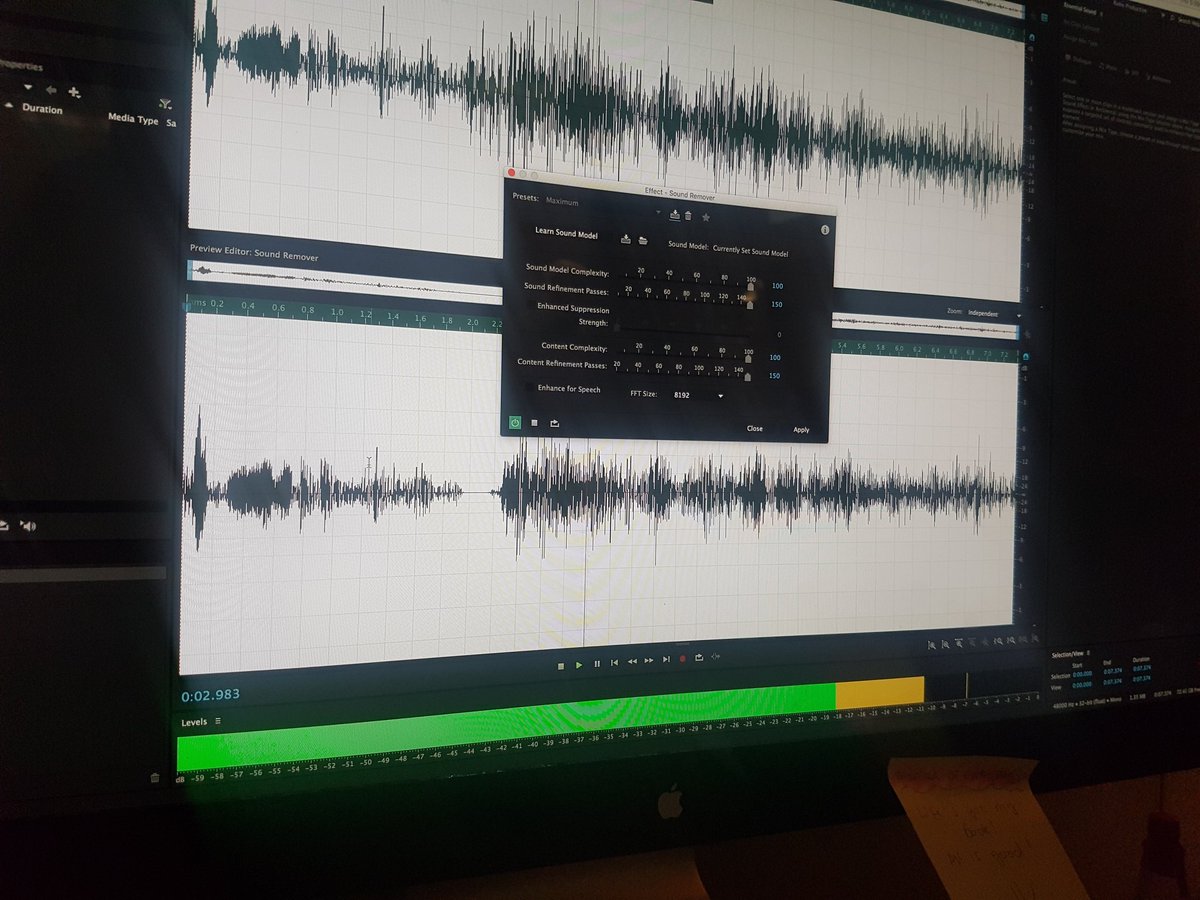Sort files by the Duration column header
The height and width of the screenshot is (900, 1200).
[42, 109]
